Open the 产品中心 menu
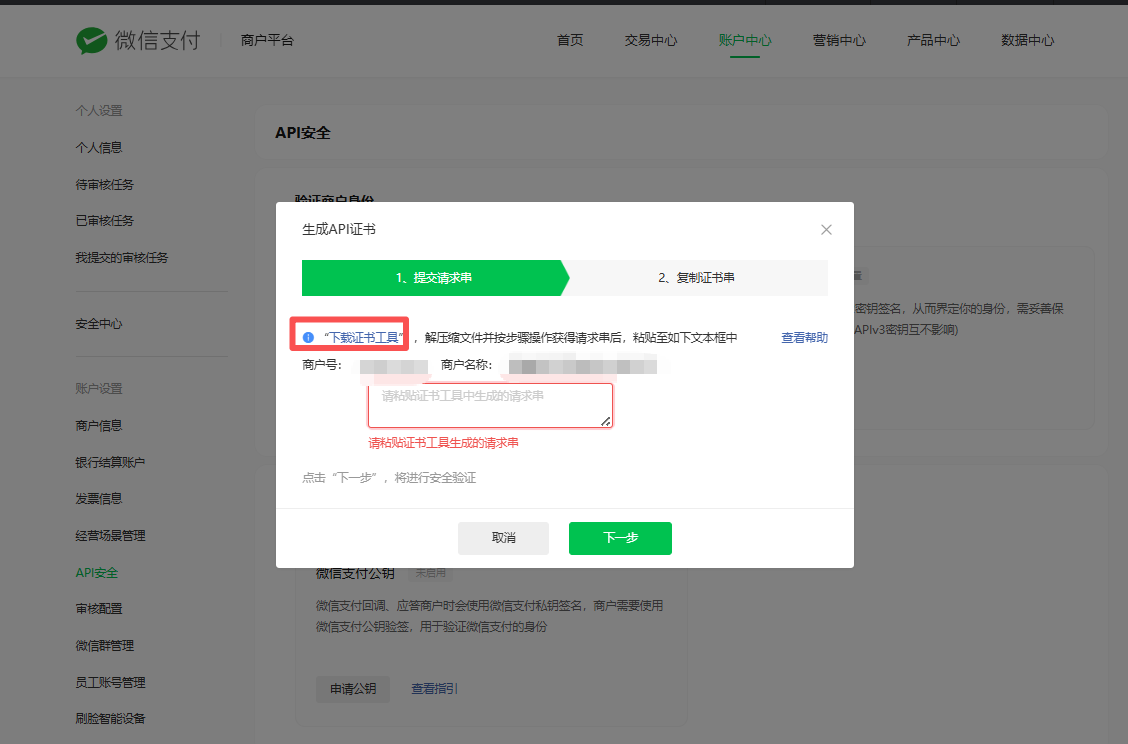1128x744 pixels. coord(933,41)
